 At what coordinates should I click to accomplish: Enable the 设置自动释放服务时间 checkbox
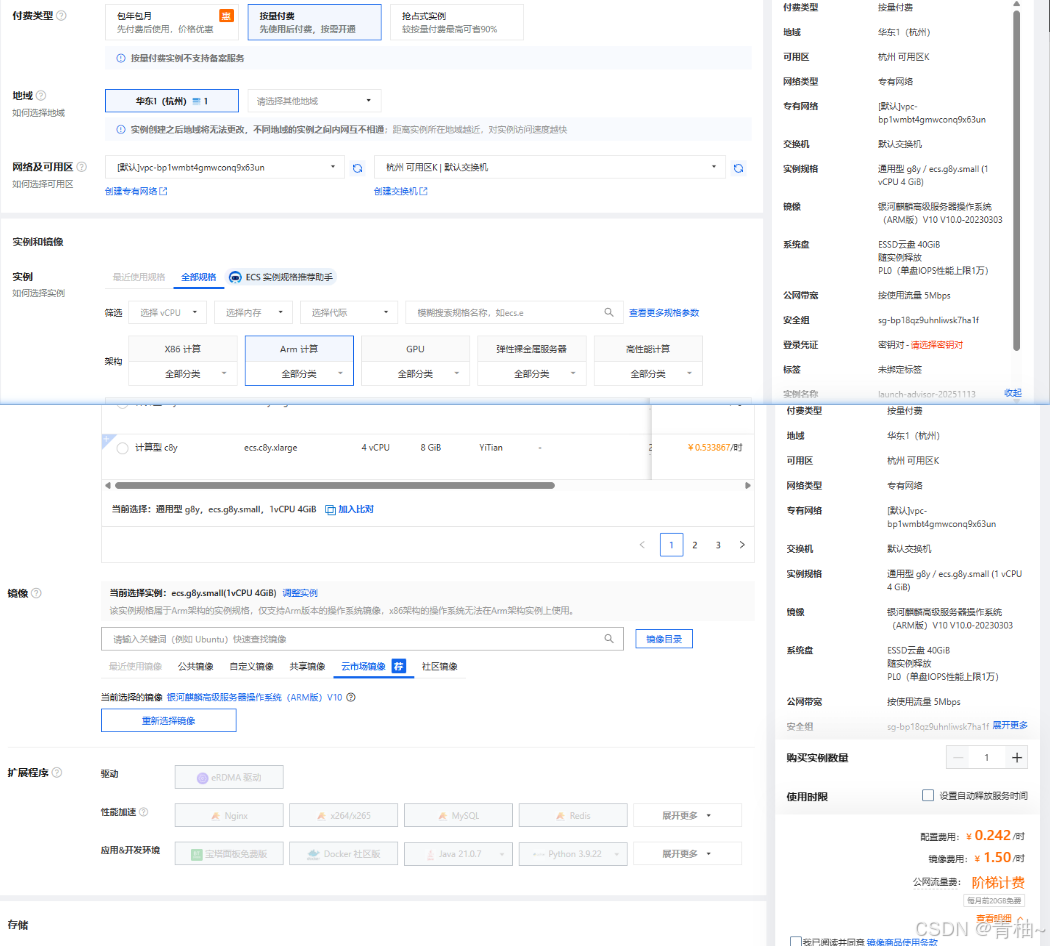pyautogui.click(x=927, y=796)
